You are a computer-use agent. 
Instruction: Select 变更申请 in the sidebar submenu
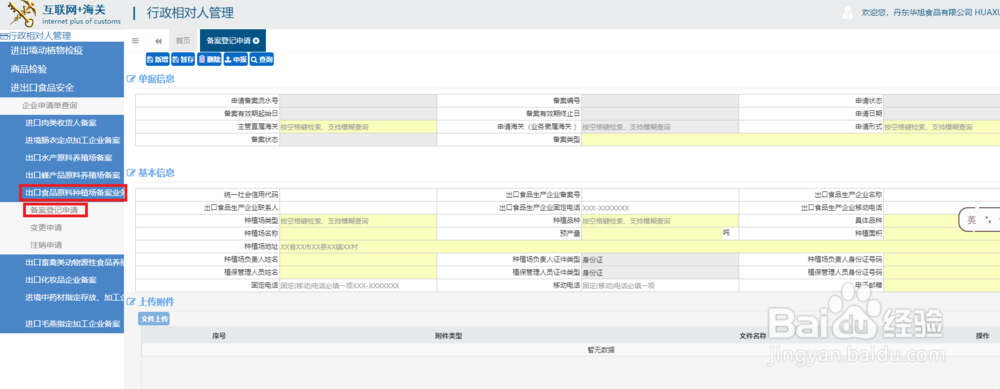(x=46, y=227)
